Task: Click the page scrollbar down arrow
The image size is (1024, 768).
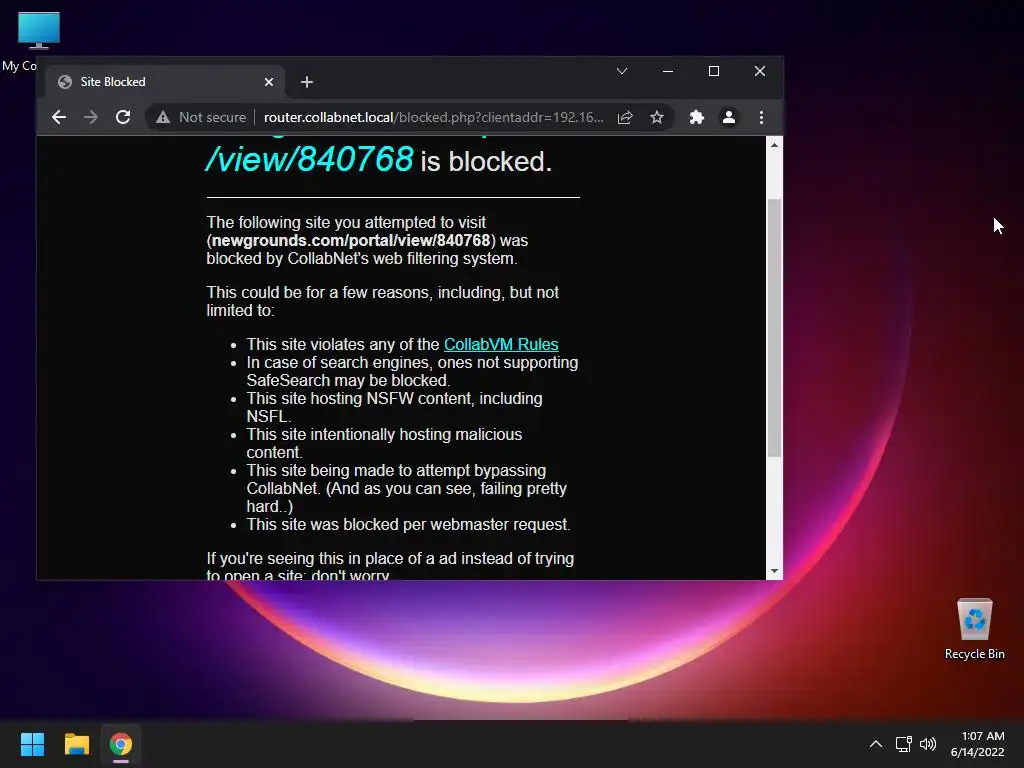Action: point(774,571)
